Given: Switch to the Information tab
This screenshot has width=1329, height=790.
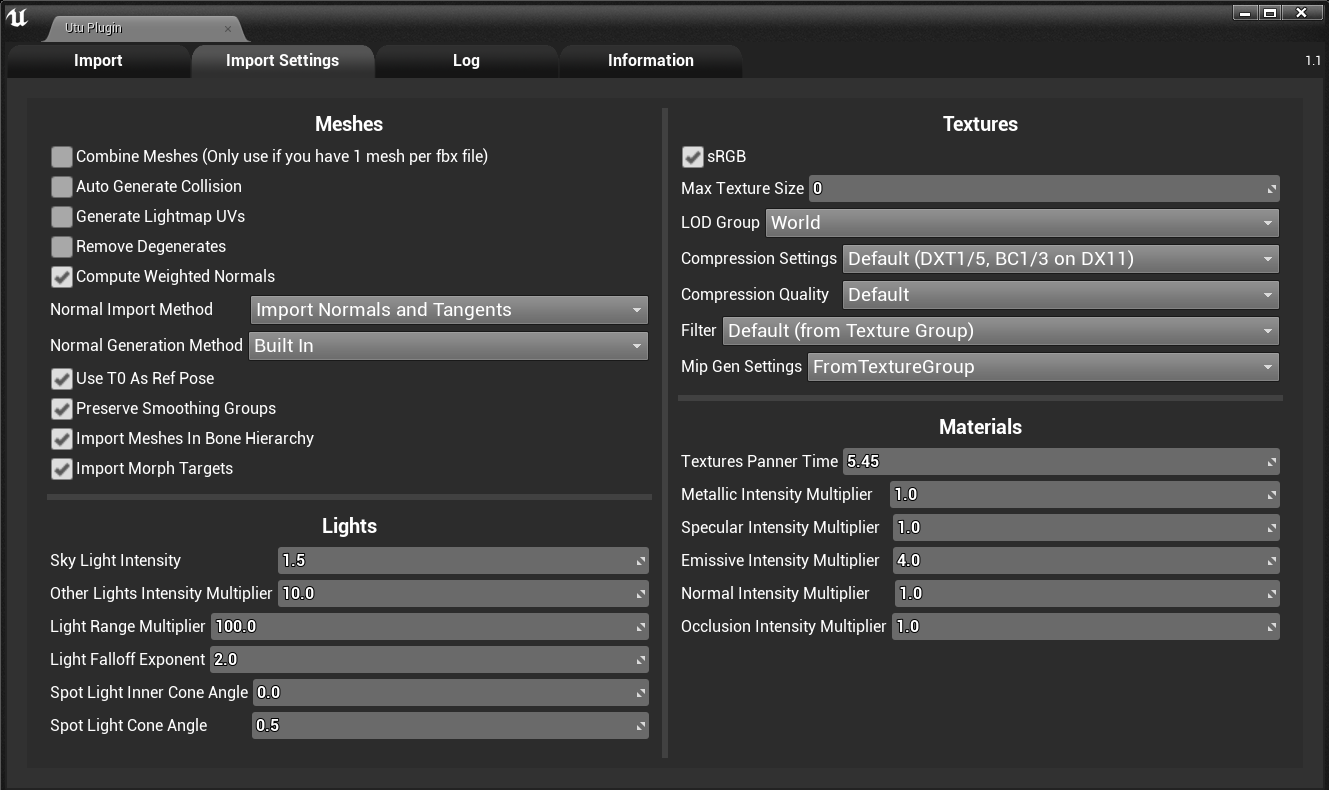Looking at the screenshot, I should pyautogui.click(x=650, y=60).
